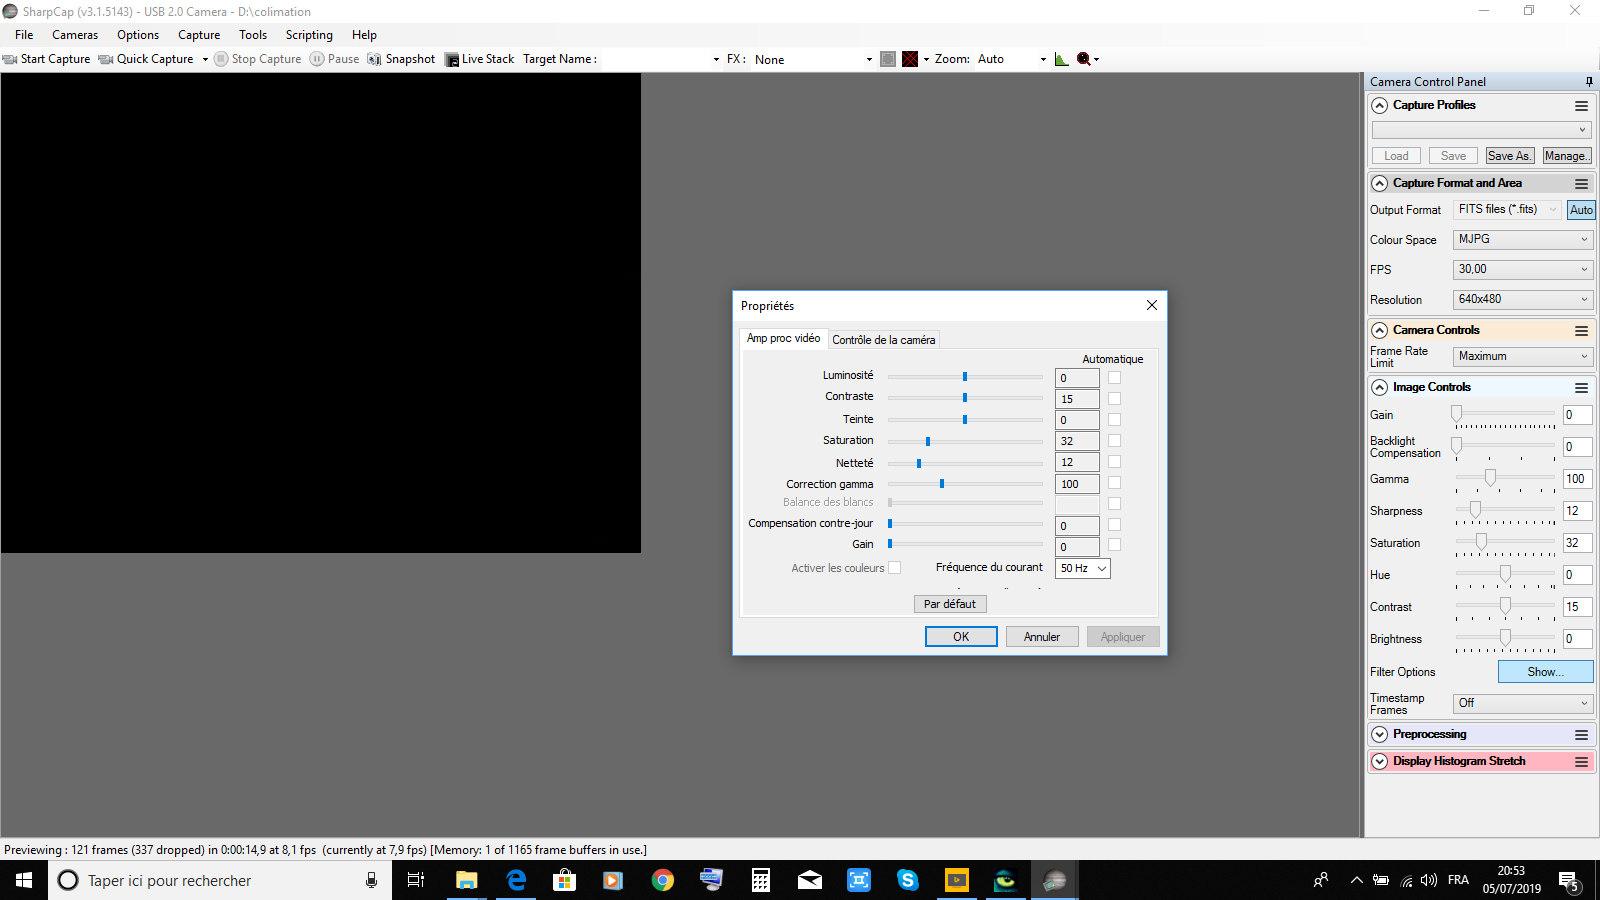Click the Par défaut button
This screenshot has width=1600, height=900.
[950, 604]
